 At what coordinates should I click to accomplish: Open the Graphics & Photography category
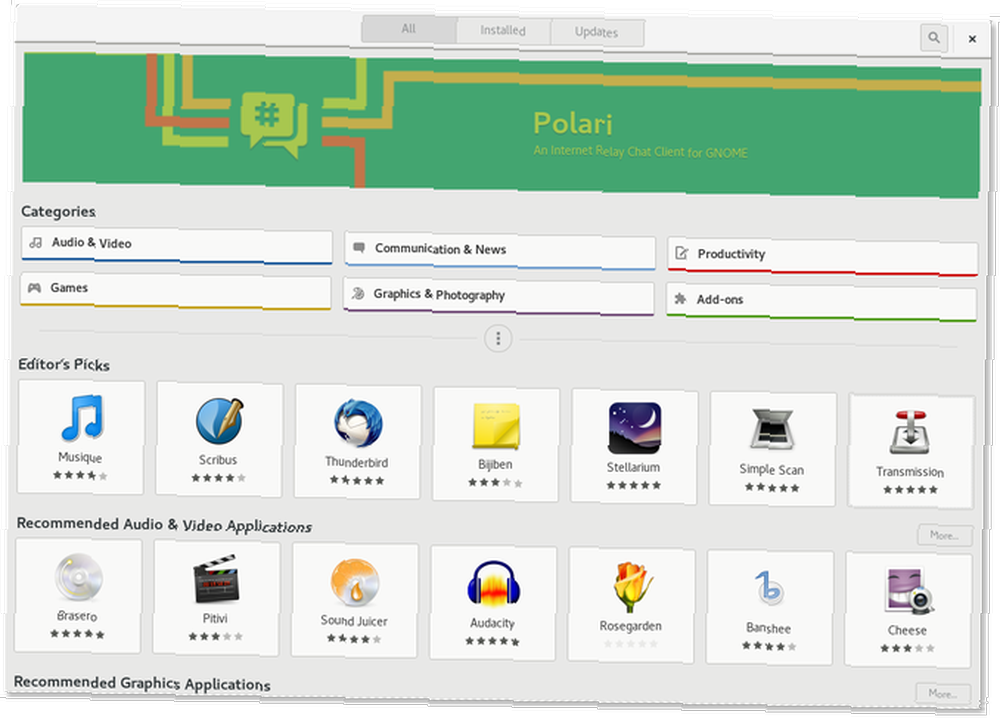499,296
